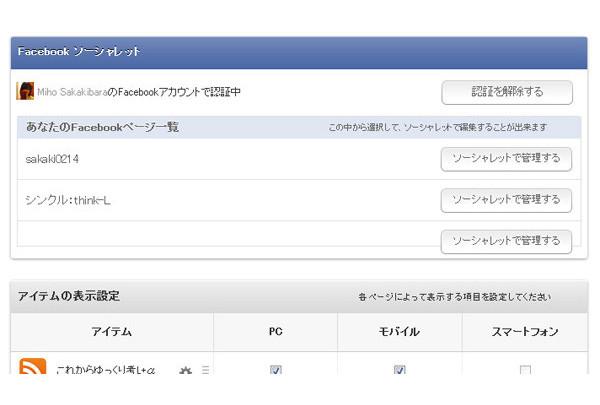Image resolution: width=600 pixels, height=405 pixels.
Task: Click the スマートフォン column header
Action: tap(525, 332)
